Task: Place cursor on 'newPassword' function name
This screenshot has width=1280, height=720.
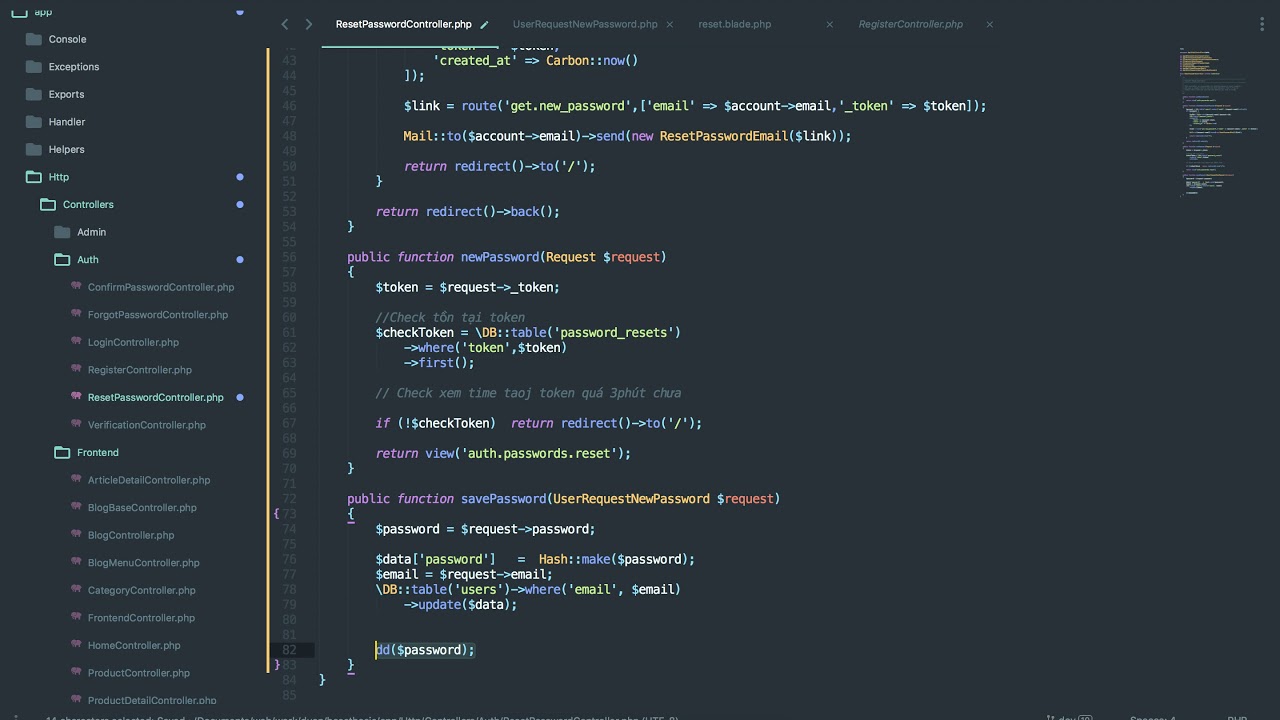Action: click(x=500, y=257)
